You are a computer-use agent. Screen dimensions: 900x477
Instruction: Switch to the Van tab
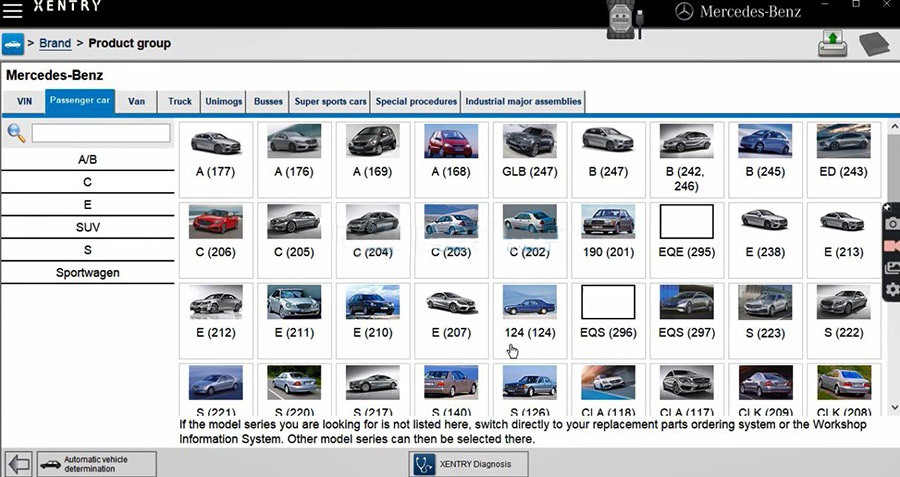coord(136,102)
